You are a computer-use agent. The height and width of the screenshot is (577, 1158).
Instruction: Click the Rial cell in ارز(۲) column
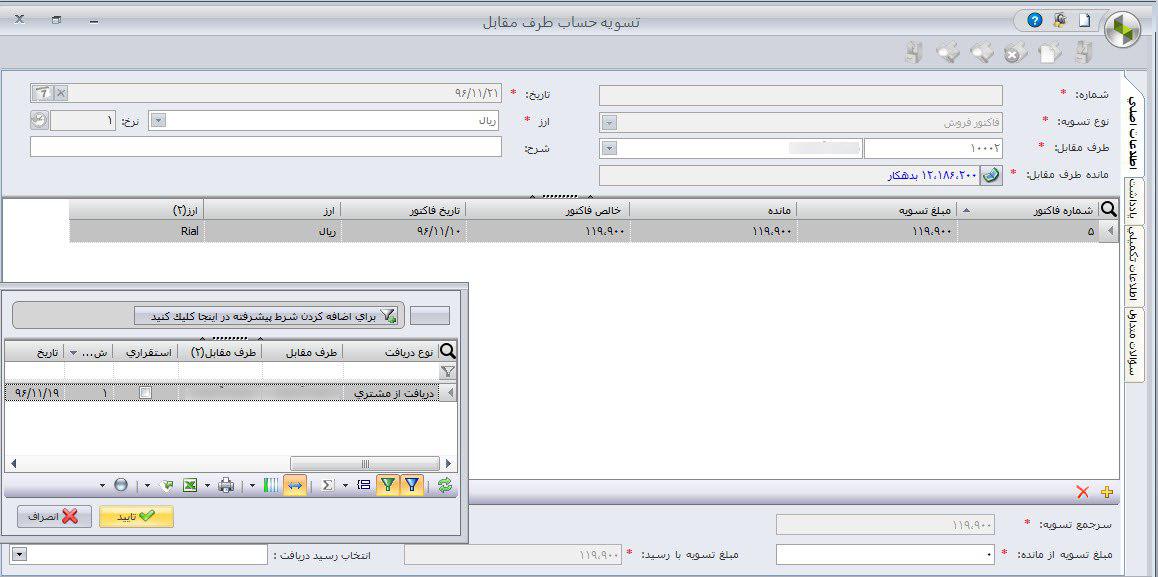click(x=137, y=231)
